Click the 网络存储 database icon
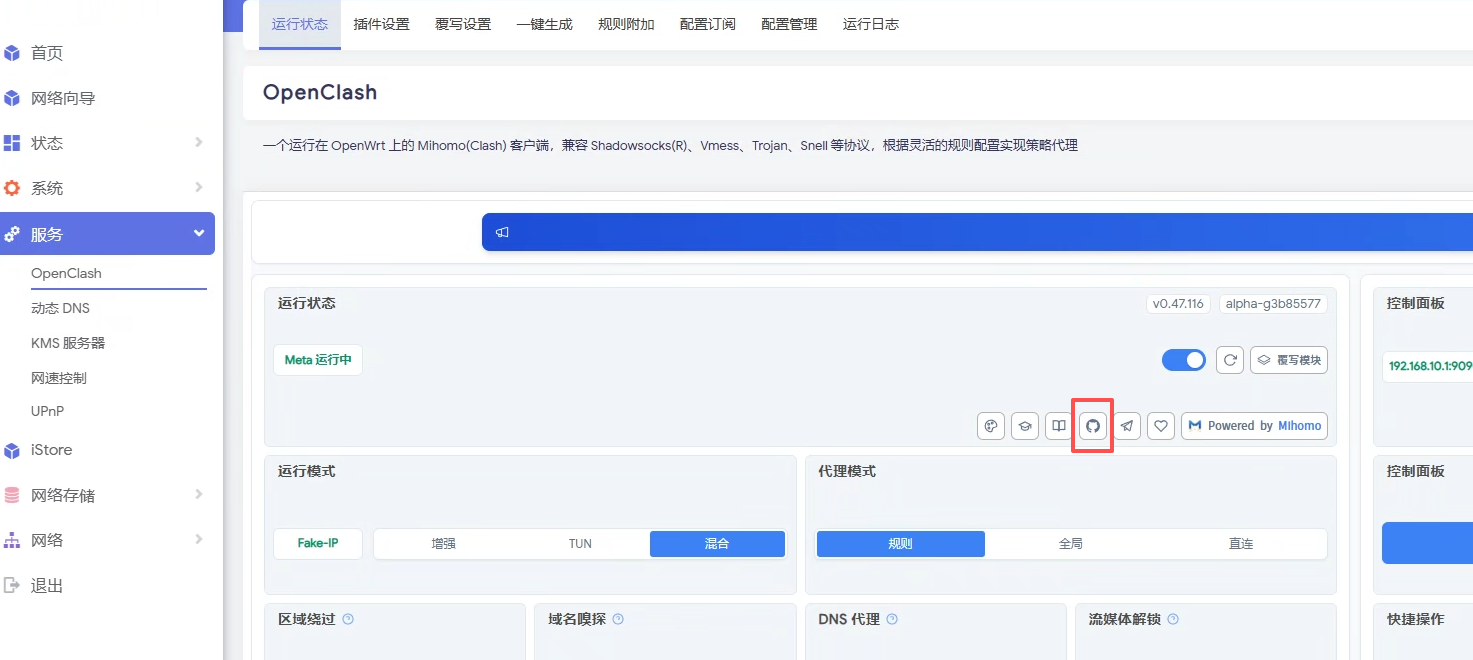The width and height of the screenshot is (1473, 660). click(12, 495)
